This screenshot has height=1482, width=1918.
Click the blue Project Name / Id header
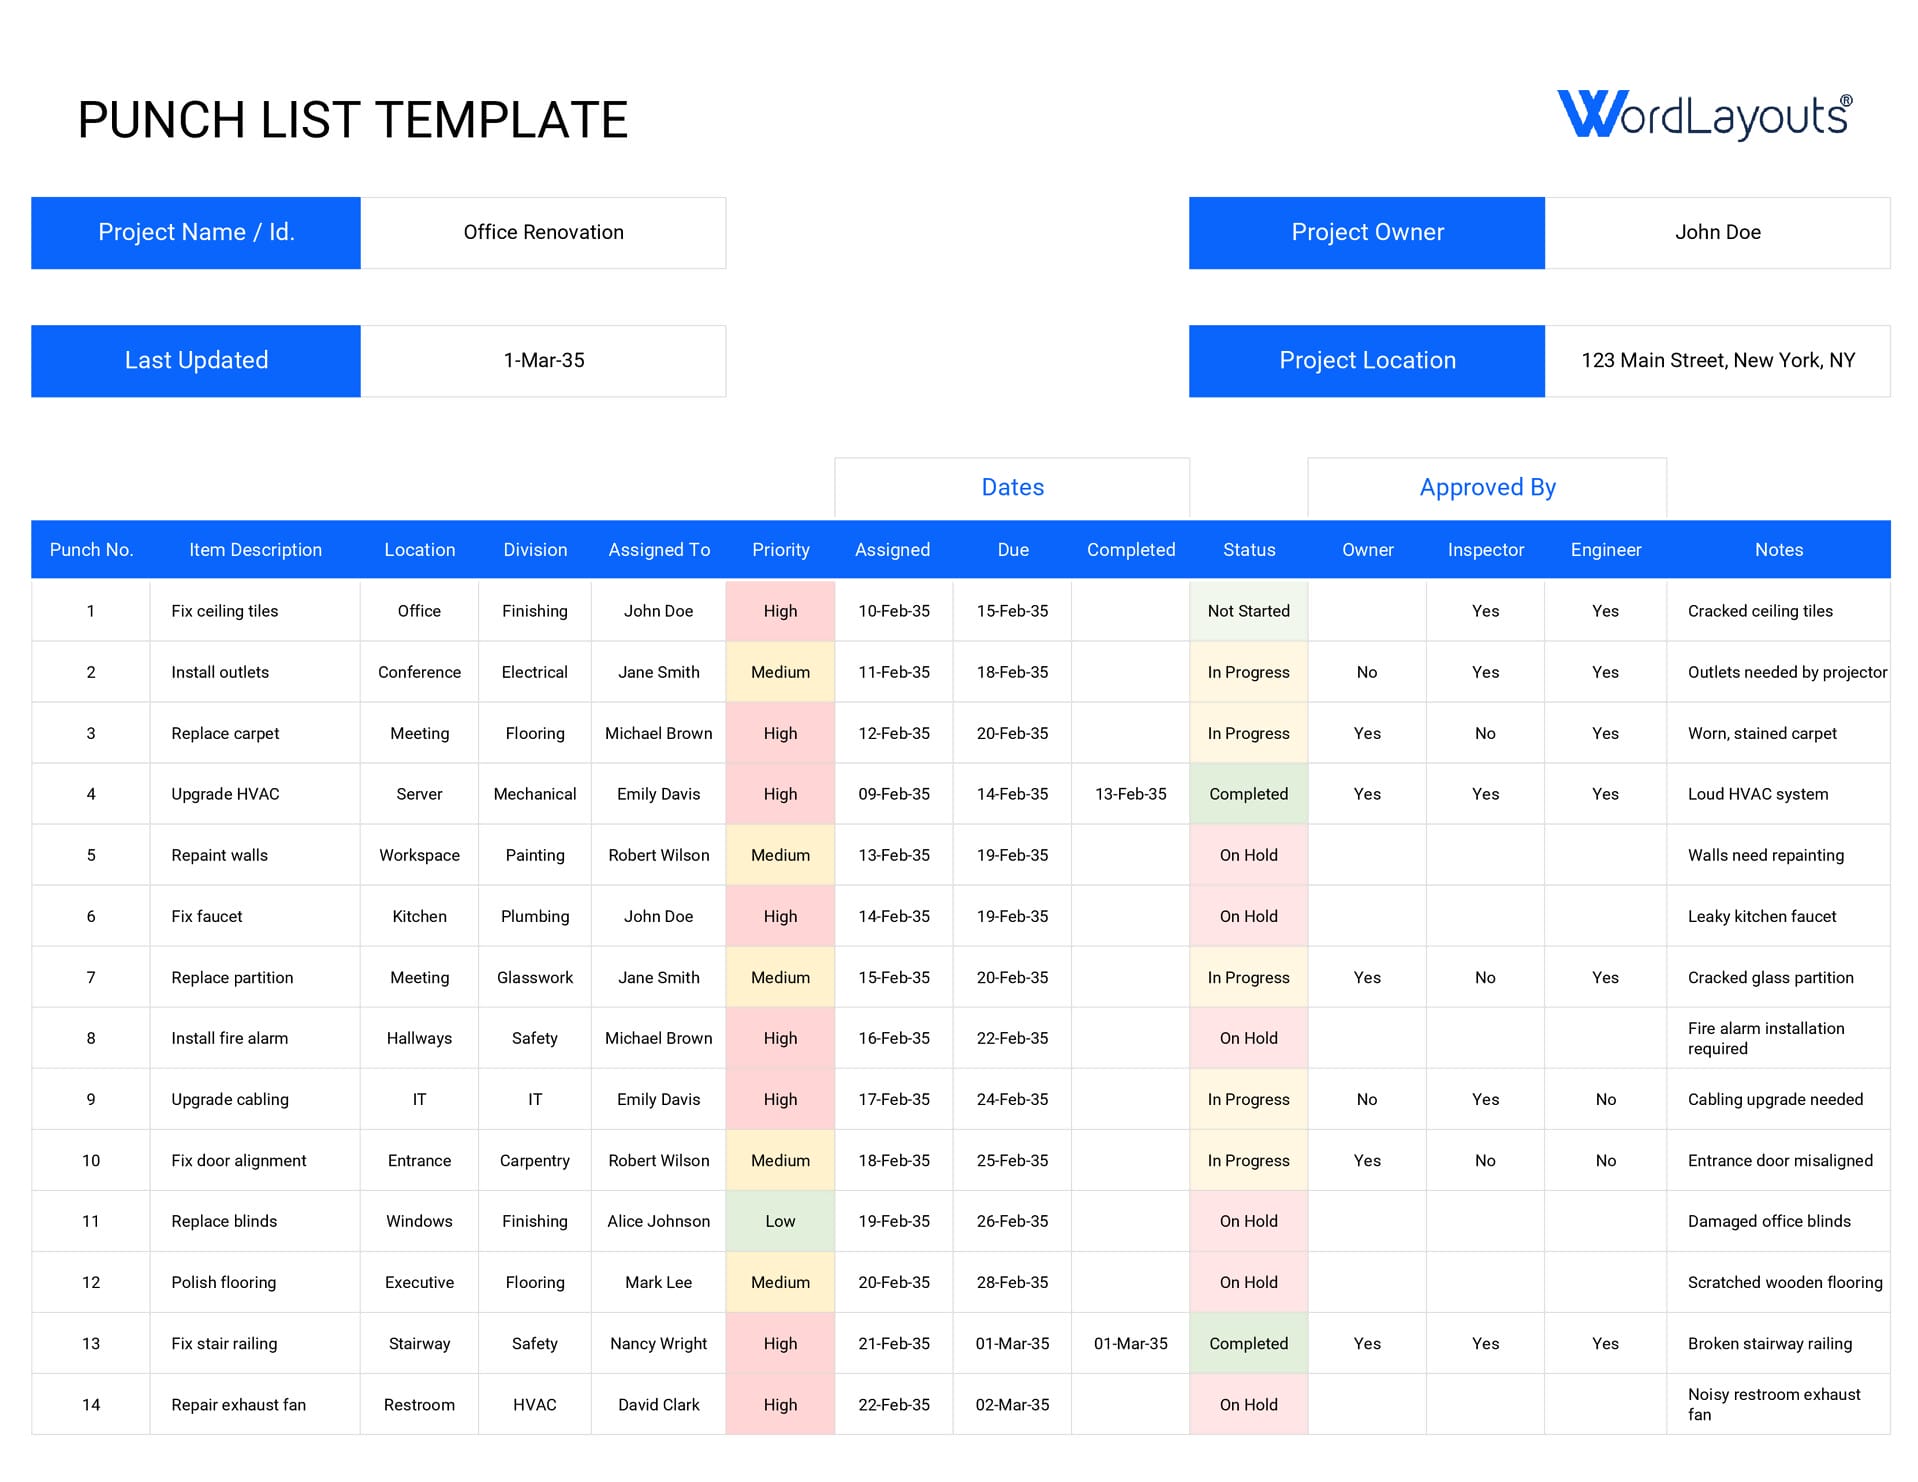click(196, 232)
